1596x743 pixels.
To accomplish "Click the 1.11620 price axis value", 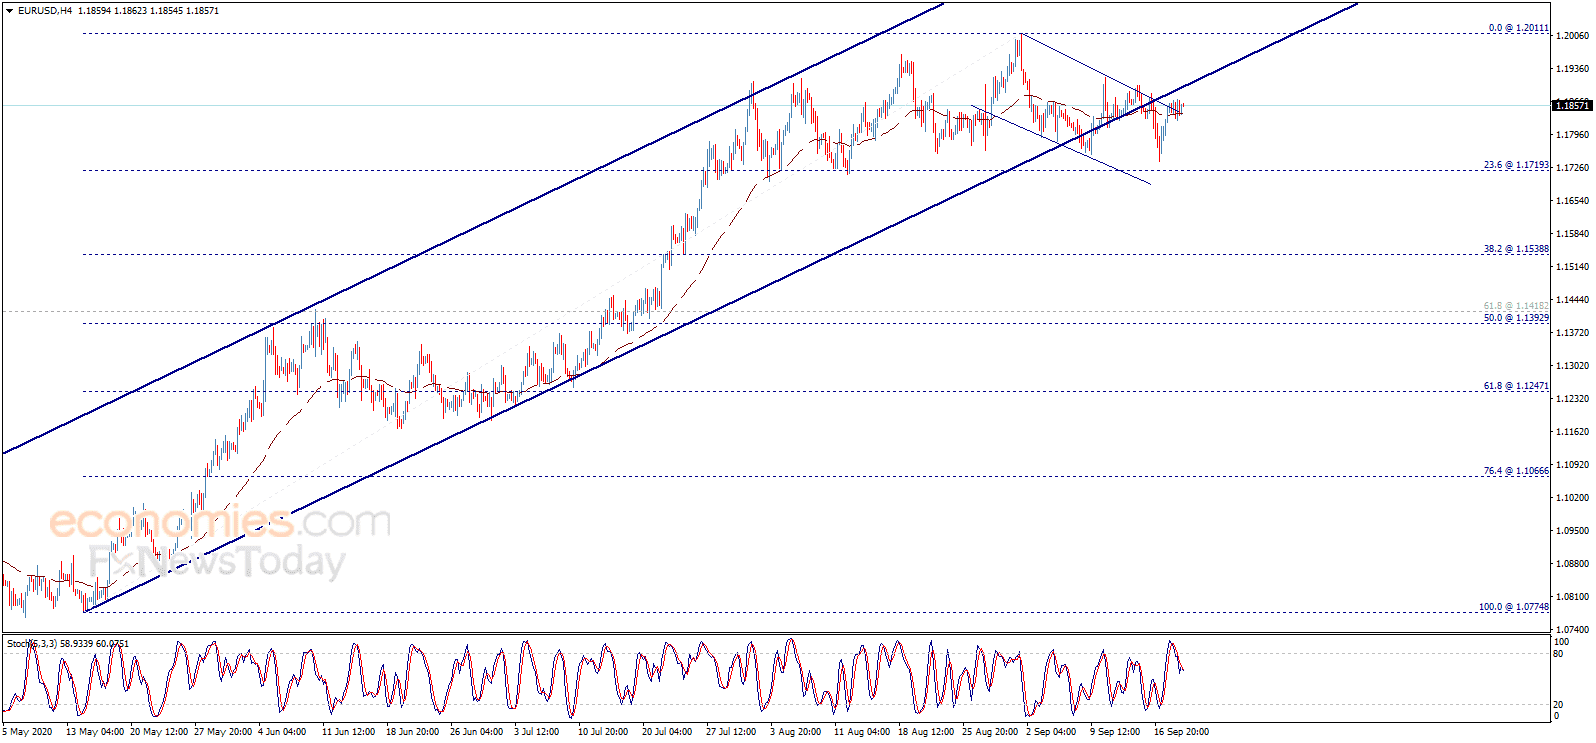I will 1573,432.
